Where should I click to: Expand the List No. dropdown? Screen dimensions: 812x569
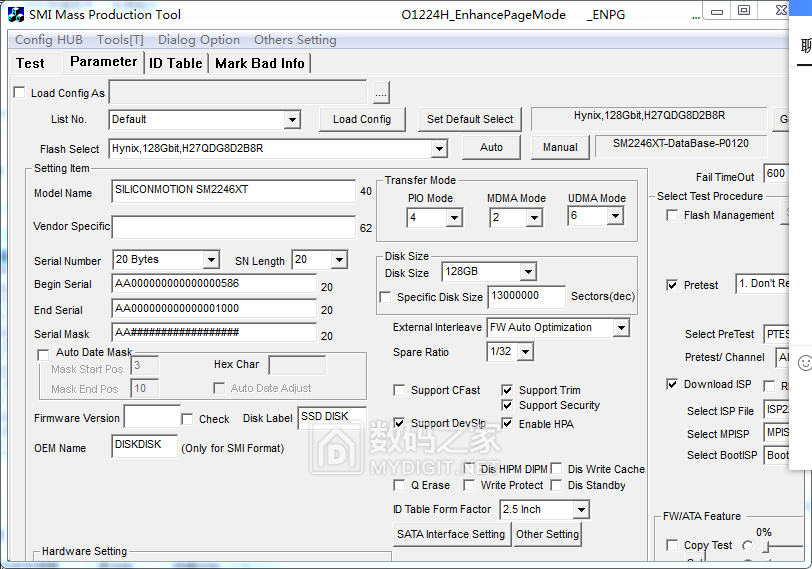[292, 120]
